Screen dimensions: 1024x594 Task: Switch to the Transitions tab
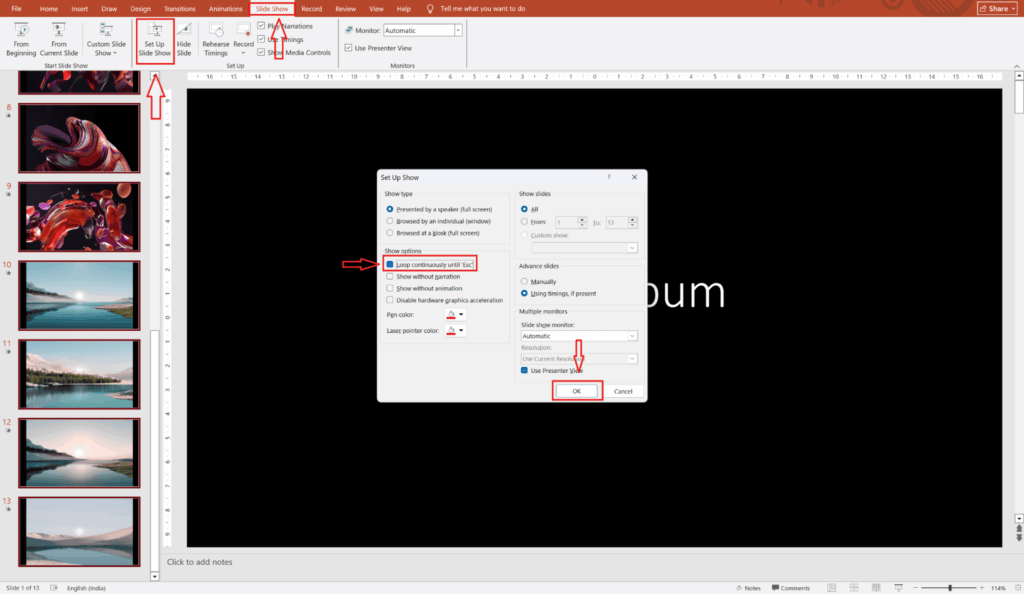(179, 8)
